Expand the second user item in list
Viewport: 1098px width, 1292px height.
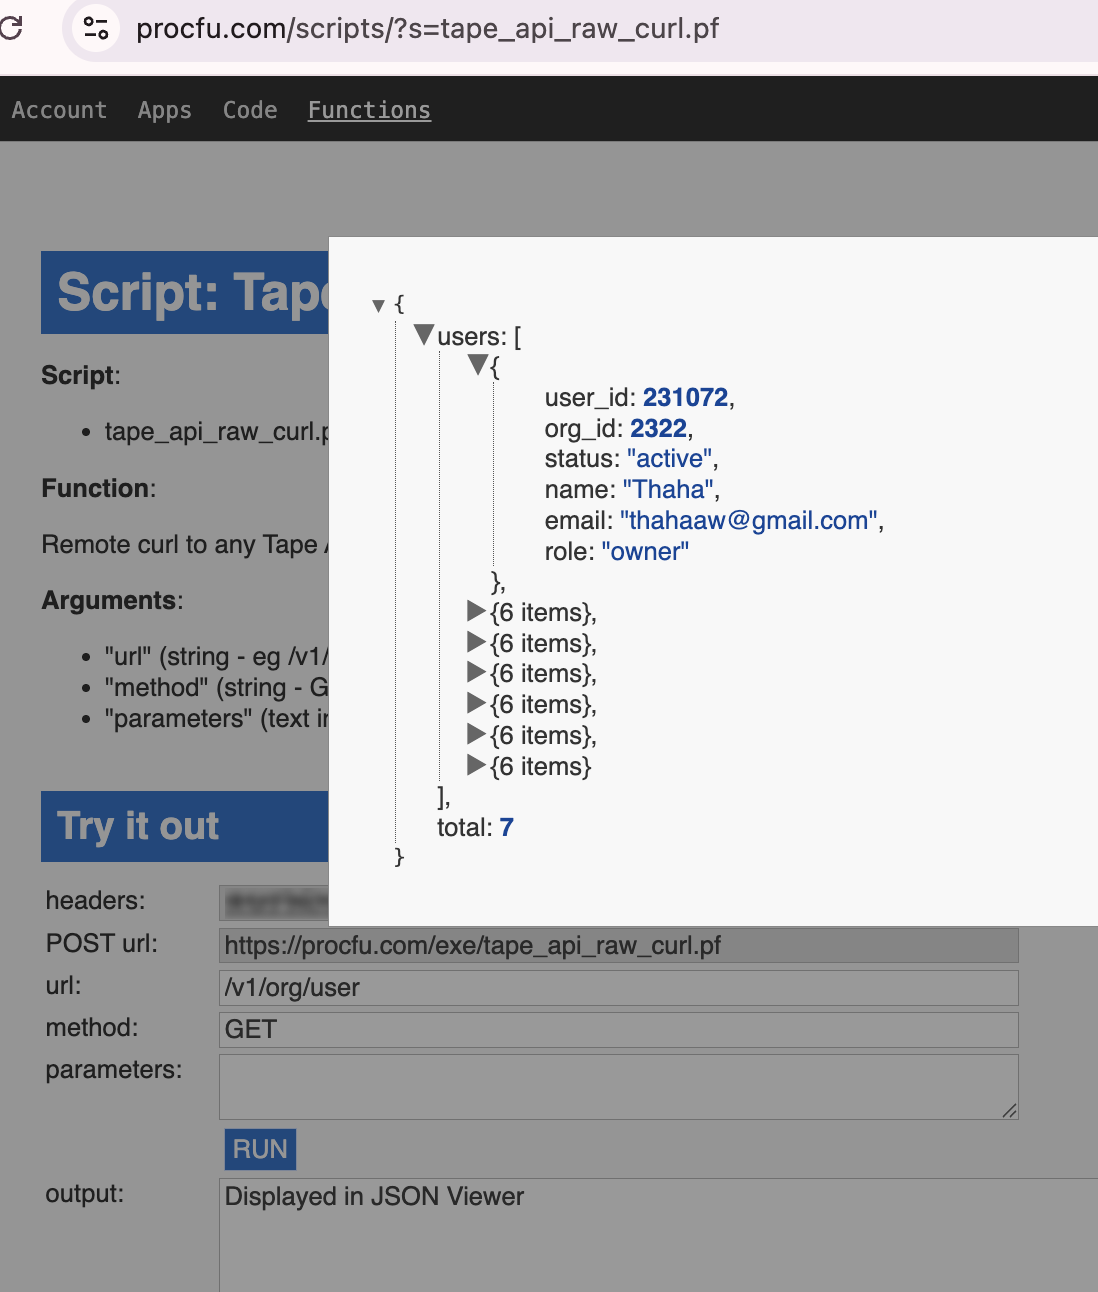476,611
